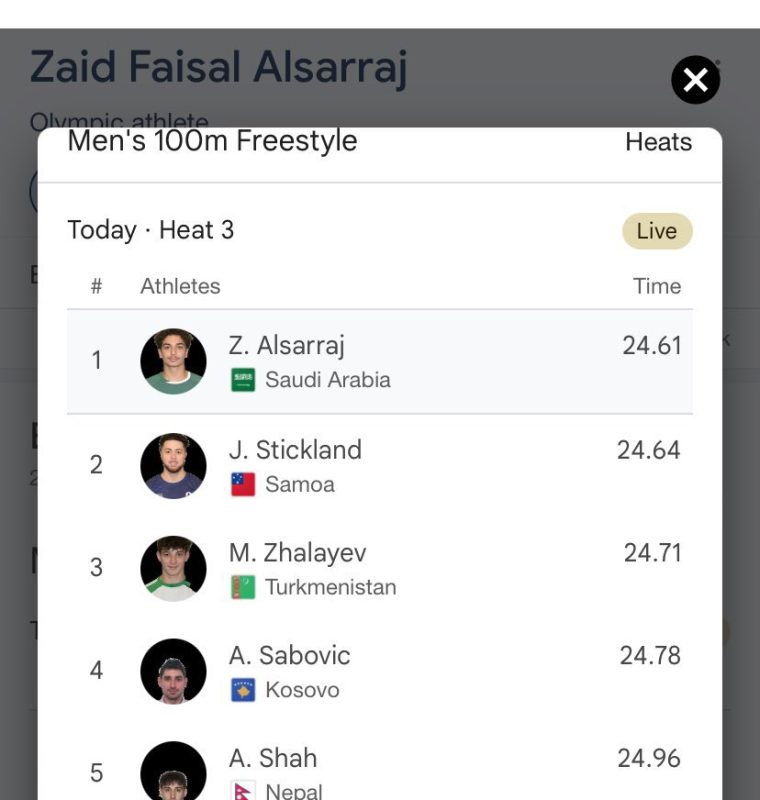This screenshot has height=800, width=760.
Task: Select the J. Stickland athlete name
Action: tap(295, 450)
